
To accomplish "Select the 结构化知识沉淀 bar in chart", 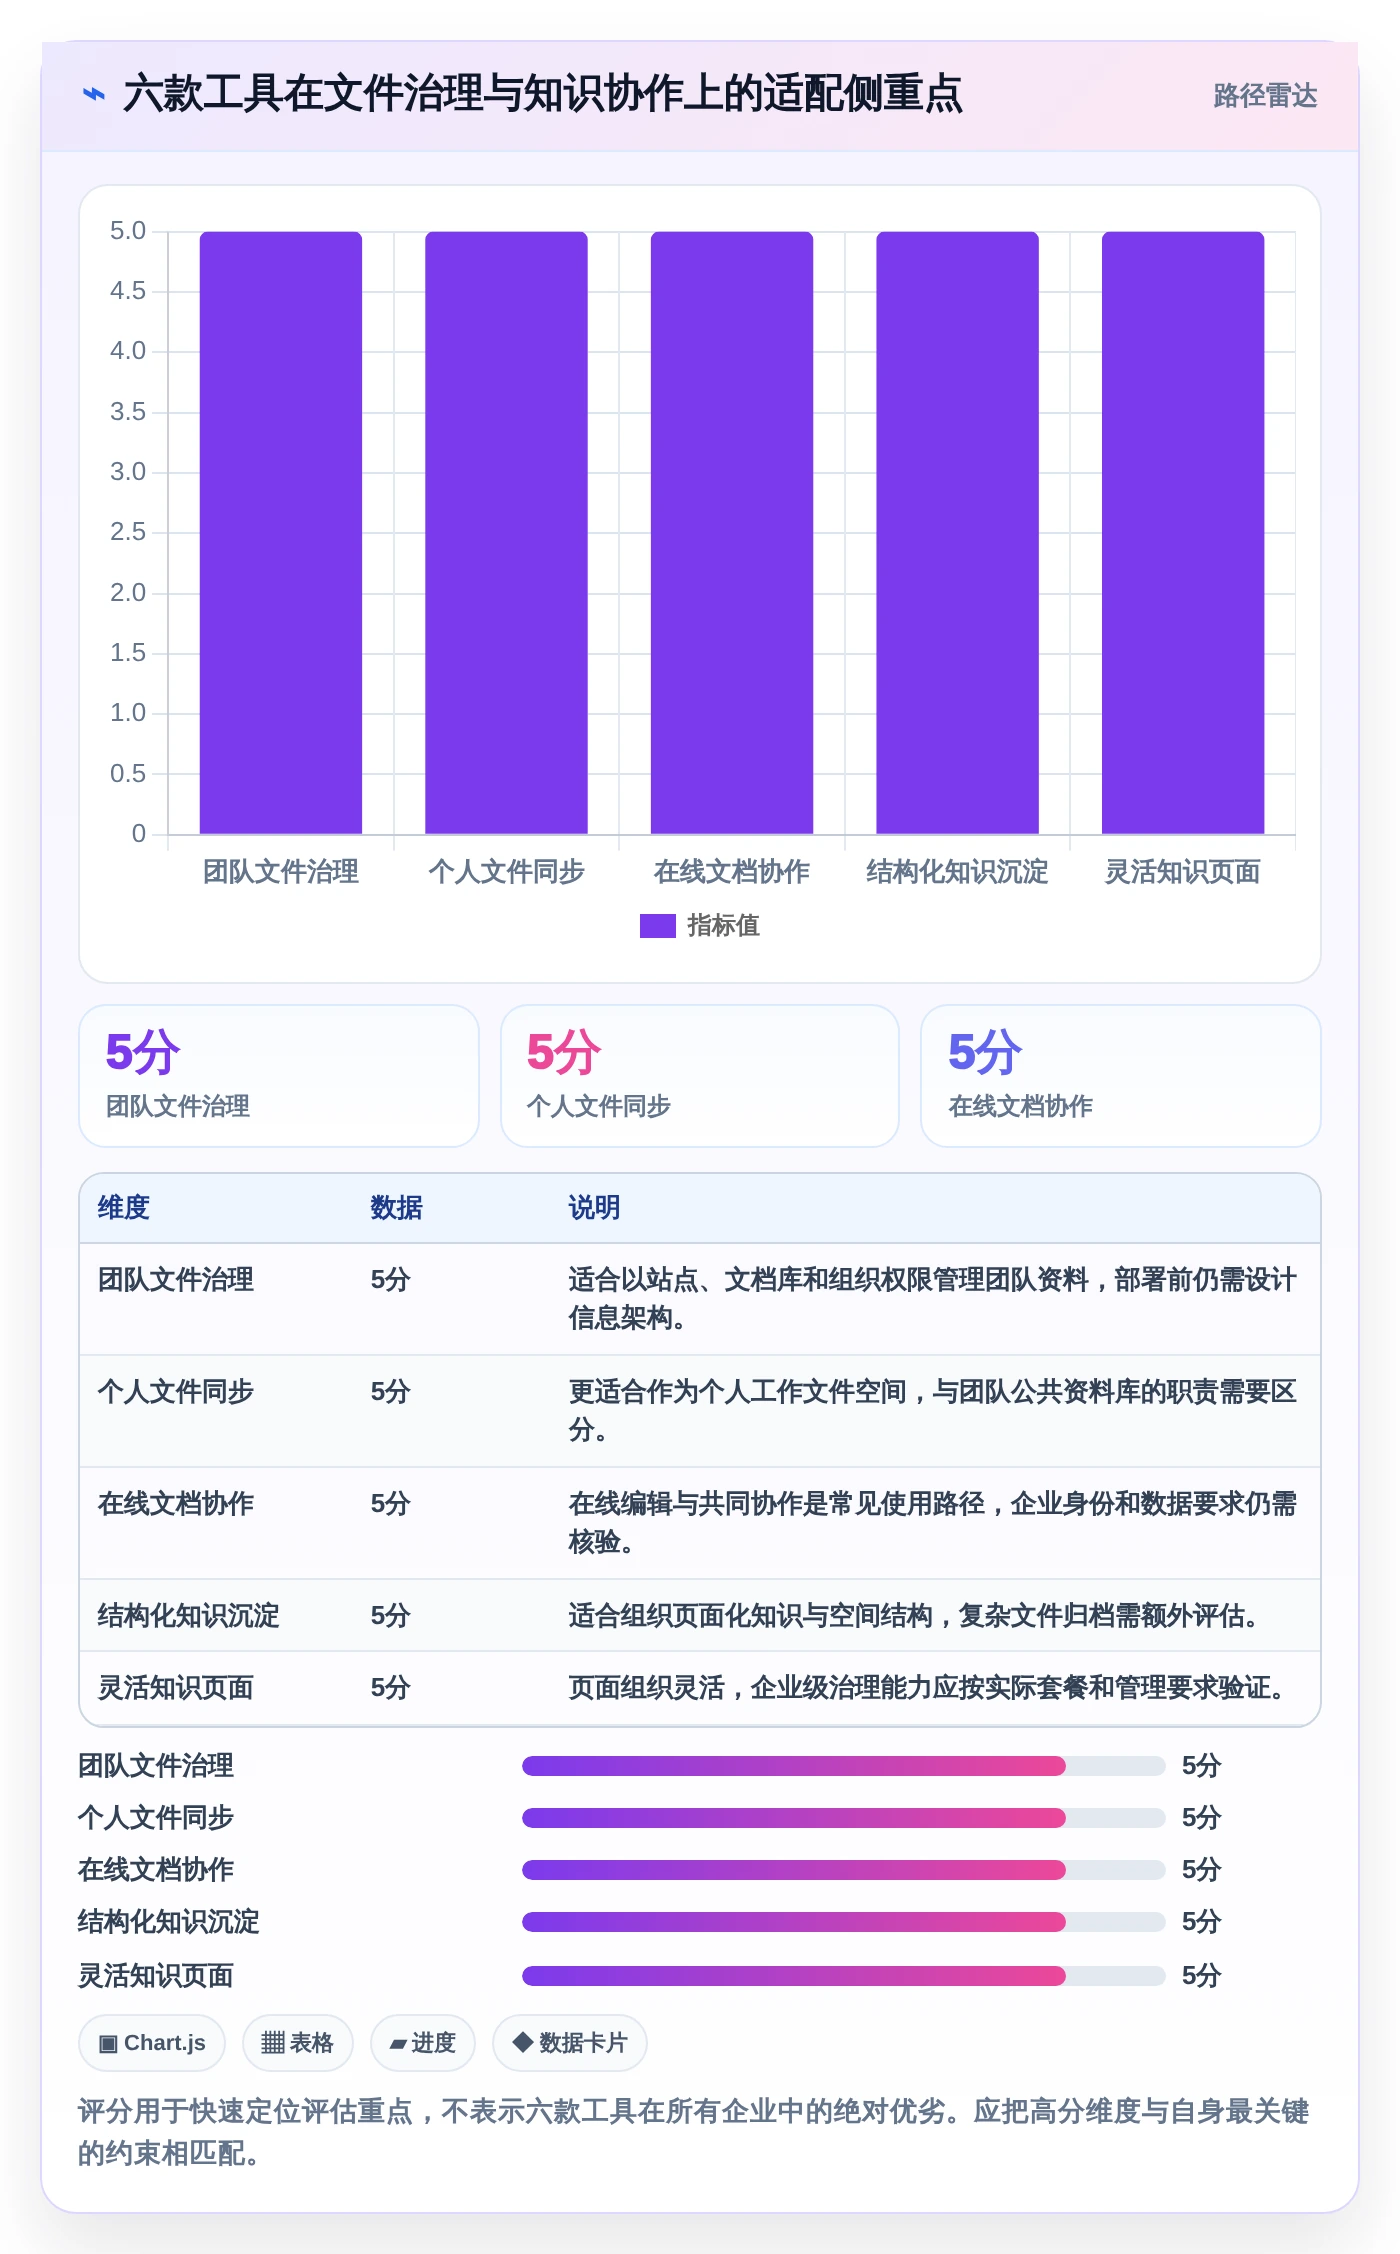I will coord(957,532).
